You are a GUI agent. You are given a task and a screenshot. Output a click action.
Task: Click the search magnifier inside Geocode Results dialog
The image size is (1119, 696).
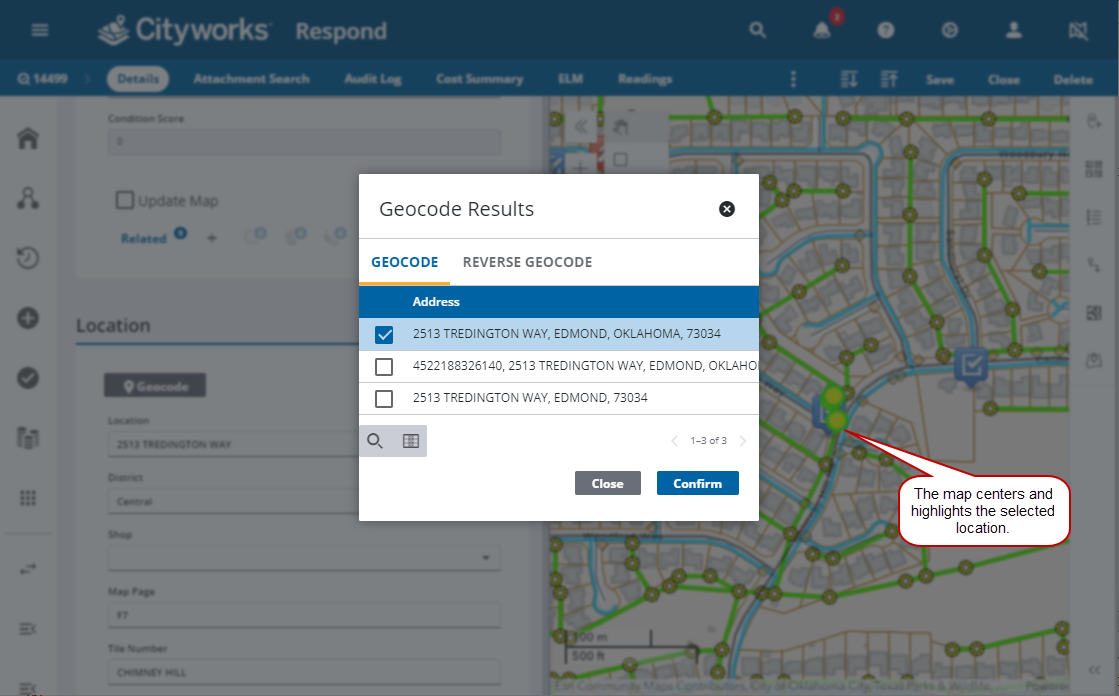pos(375,440)
